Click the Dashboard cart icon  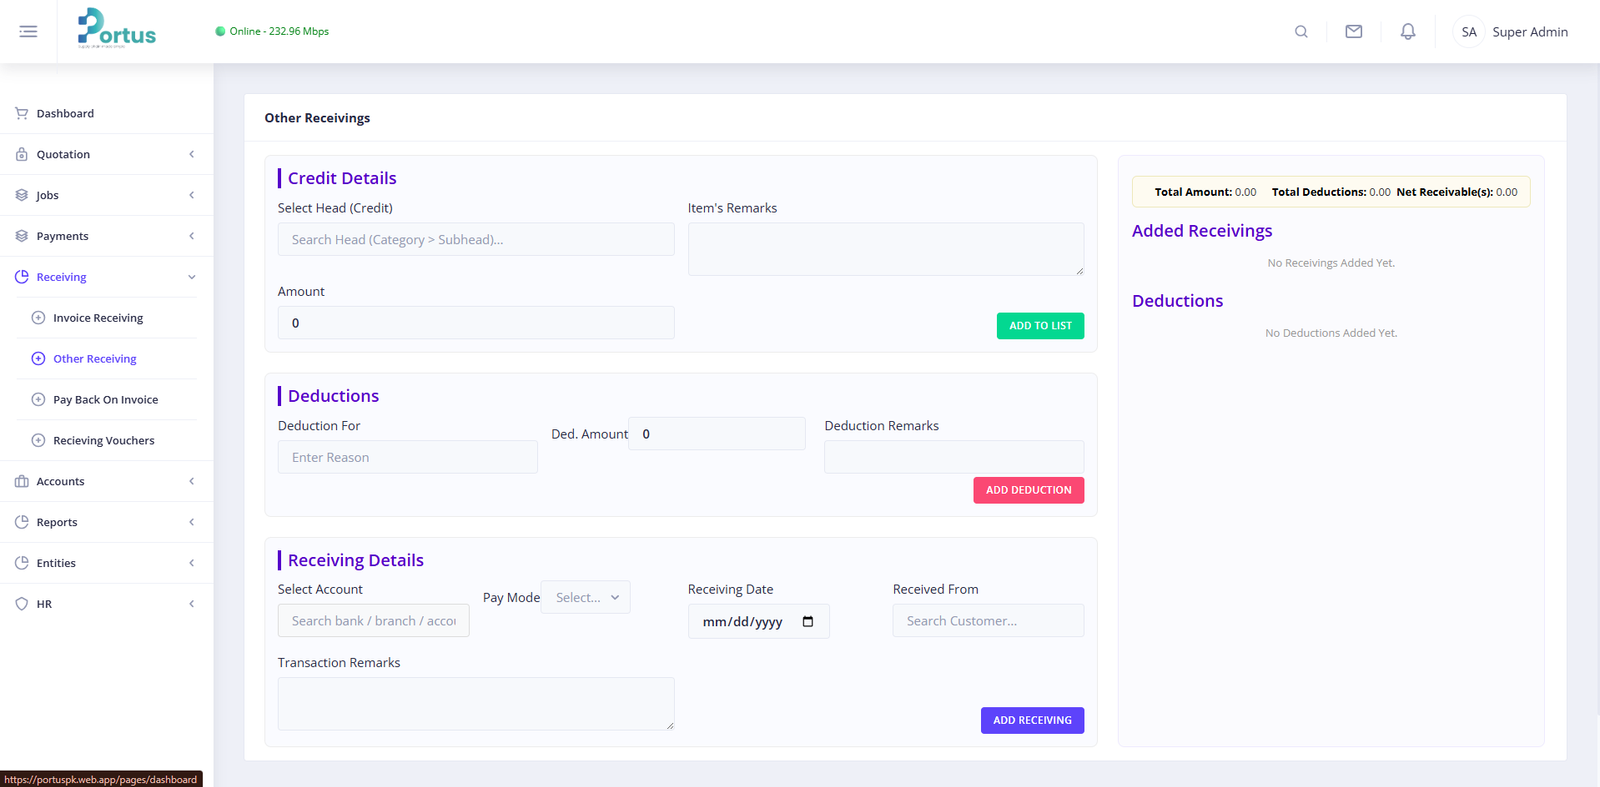(22, 114)
